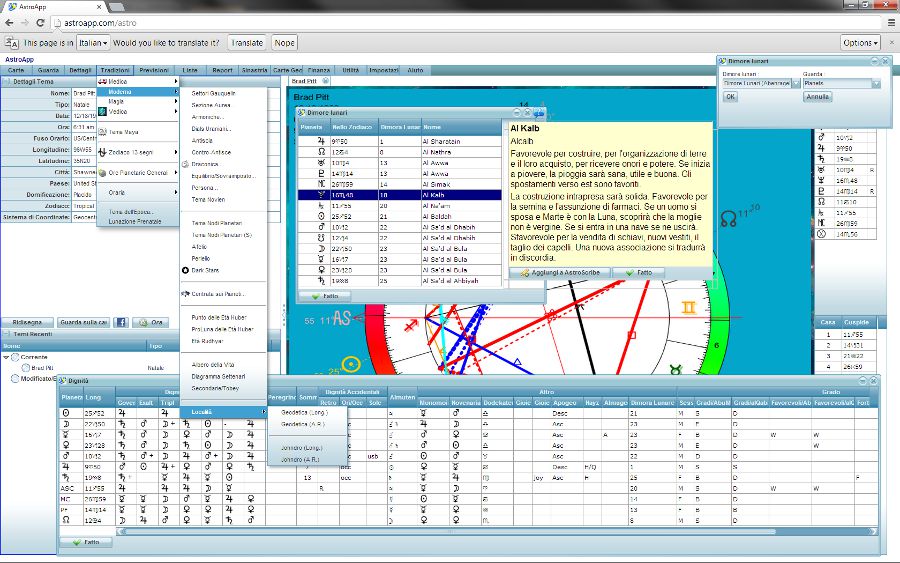Click the Dark Stars icon in menu
Viewport: 900px width, 563px height.
pyautogui.click(x=185, y=270)
